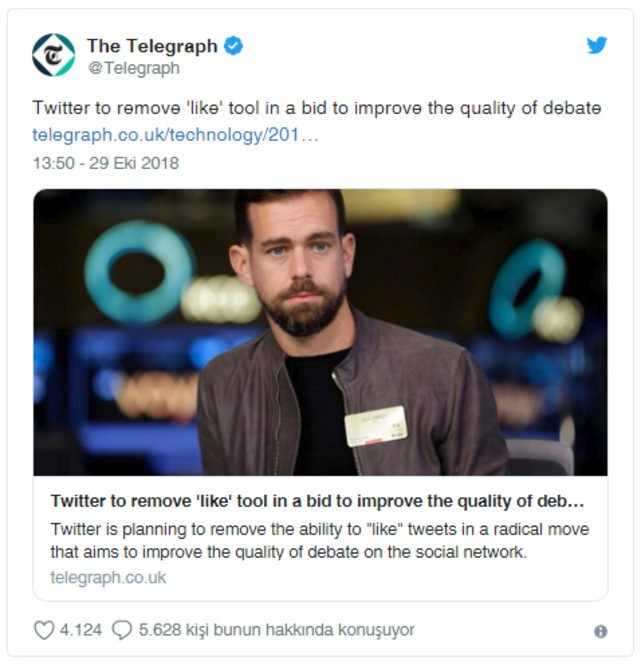Click the tweet text about Twitter removing 'like'
This screenshot has width=640, height=669.
[317, 108]
